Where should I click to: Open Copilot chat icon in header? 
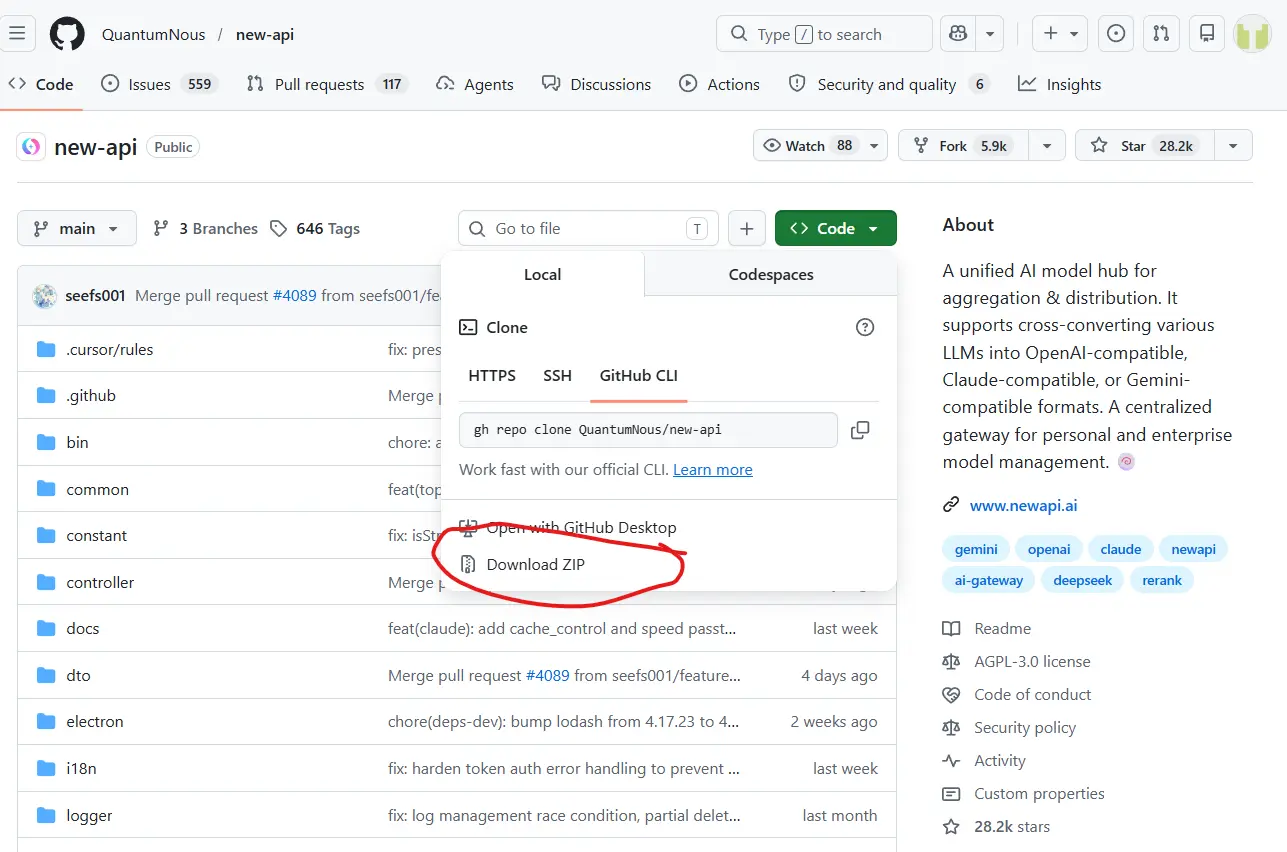(x=958, y=34)
